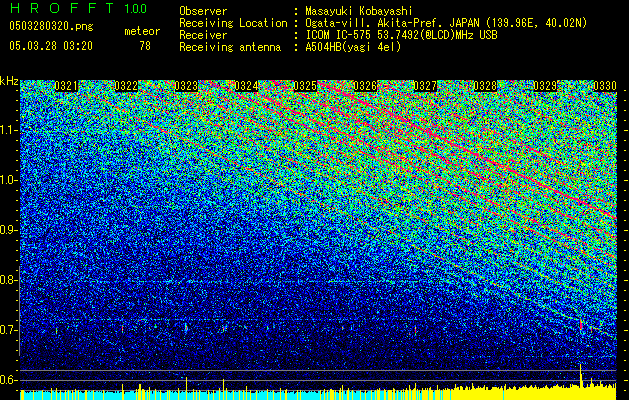
Task: Click the version number 1.0.0
Action: (135, 9)
